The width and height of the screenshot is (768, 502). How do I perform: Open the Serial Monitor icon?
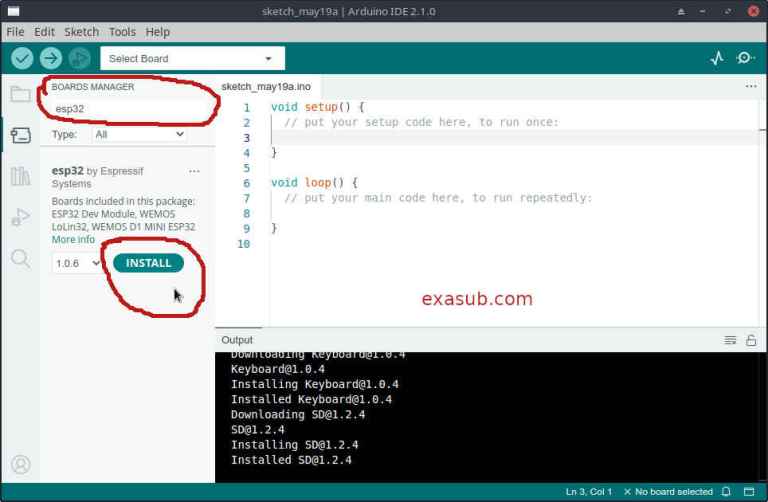pyautogui.click(x=745, y=58)
